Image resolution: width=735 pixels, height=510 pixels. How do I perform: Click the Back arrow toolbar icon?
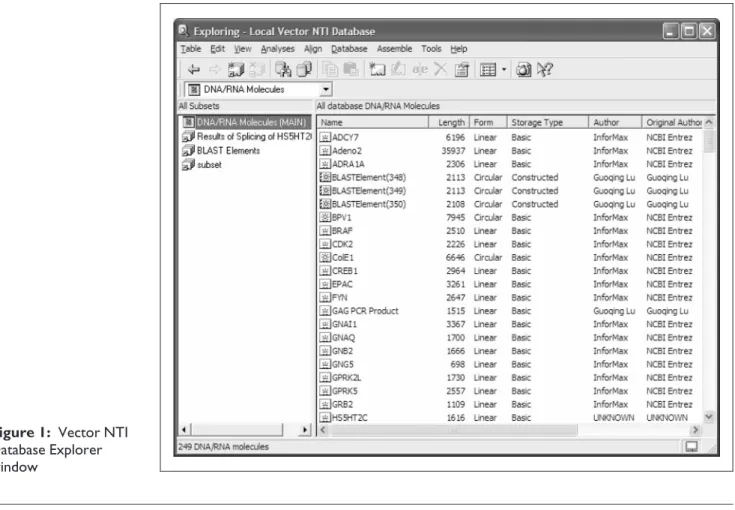[194, 70]
